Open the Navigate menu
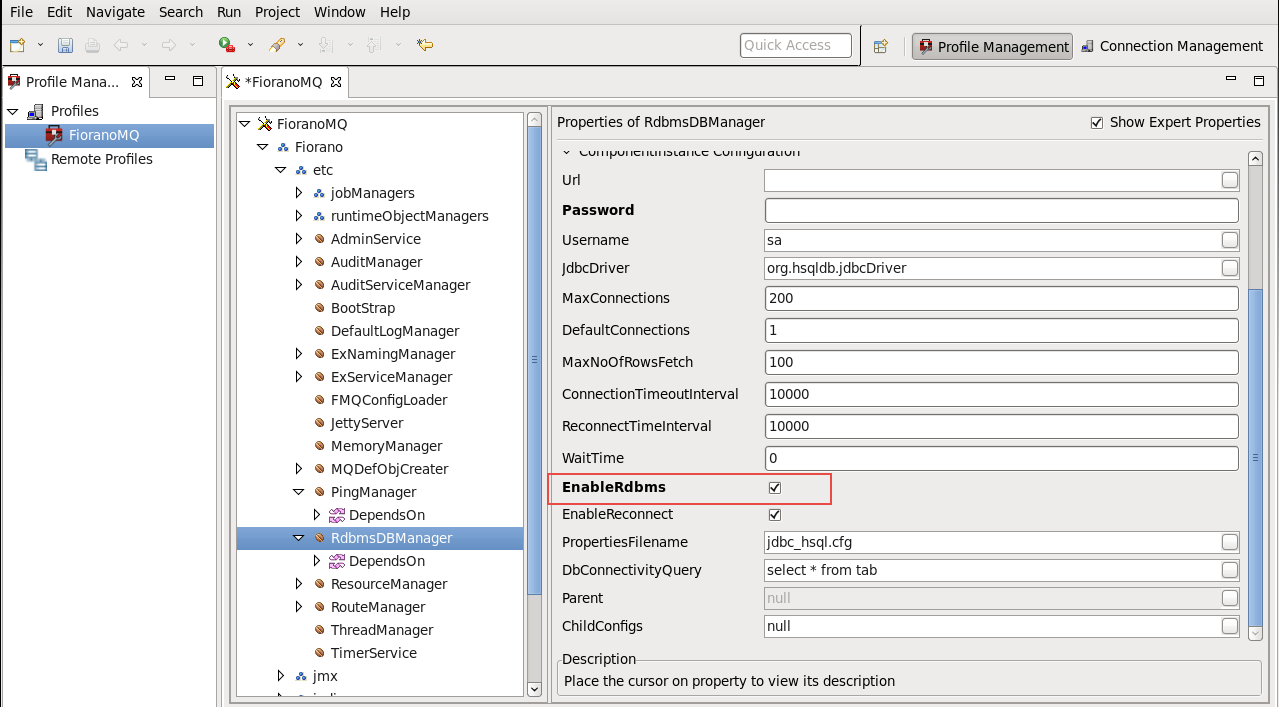The width and height of the screenshot is (1279, 707). tap(115, 12)
